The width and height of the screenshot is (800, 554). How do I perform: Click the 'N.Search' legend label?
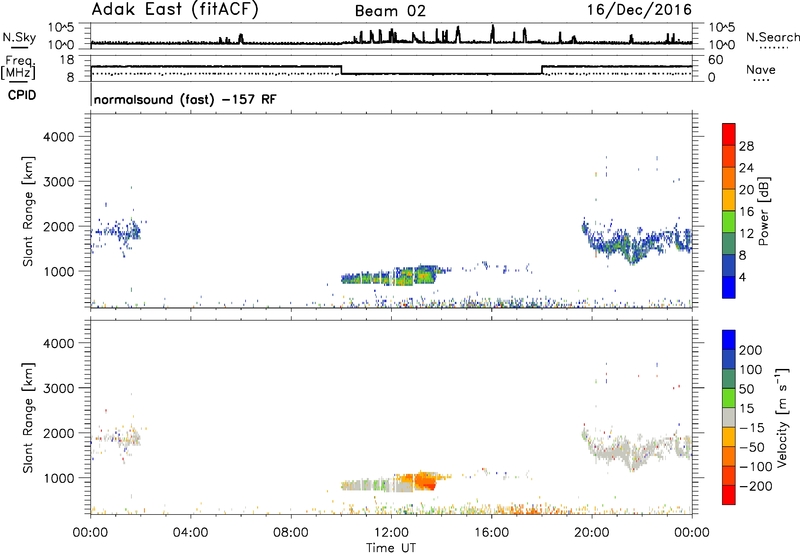(772, 37)
